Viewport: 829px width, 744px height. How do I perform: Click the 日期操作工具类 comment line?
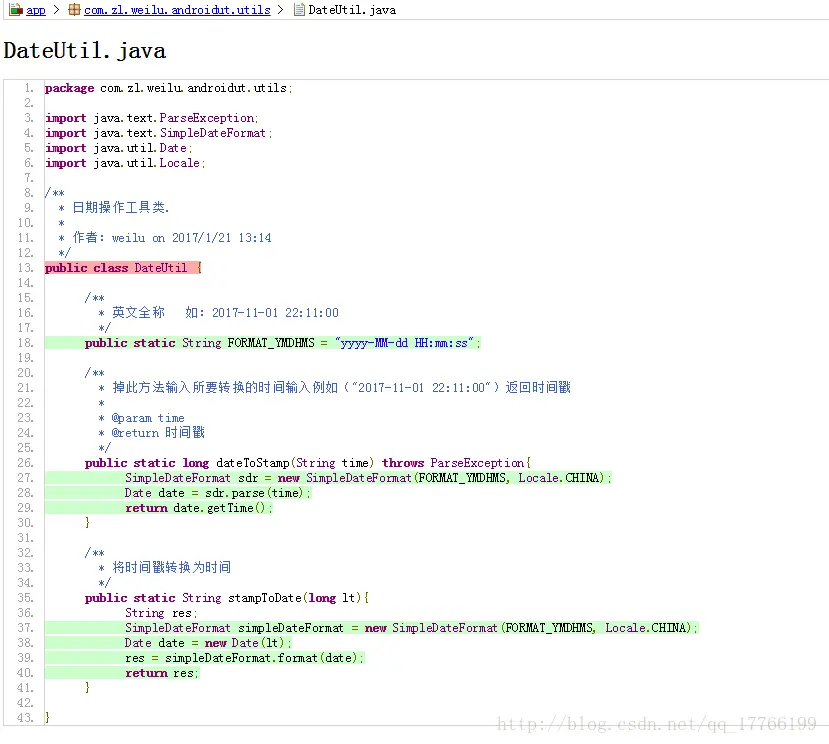pos(114,207)
